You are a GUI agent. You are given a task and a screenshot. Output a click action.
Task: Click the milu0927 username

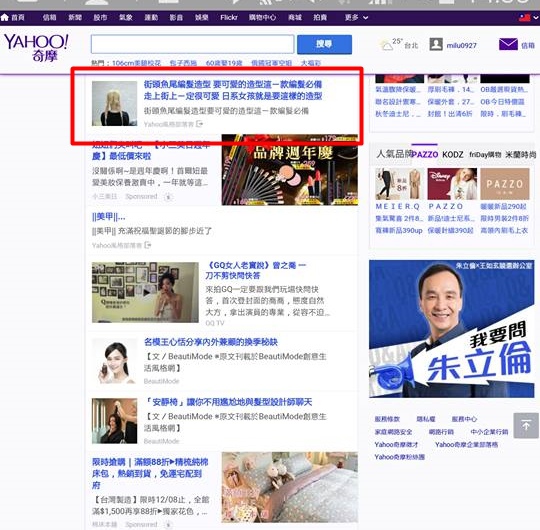click(x=461, y=45)
